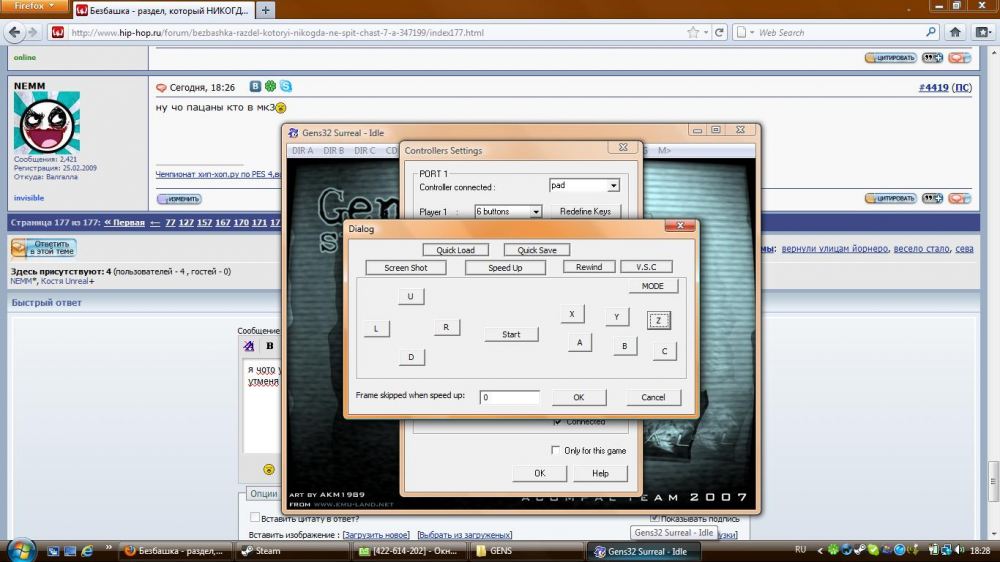The width and height of the screenshot is (1000, 562).
Task: Cancel the key mapping Dialog
Action: [653, 397]
